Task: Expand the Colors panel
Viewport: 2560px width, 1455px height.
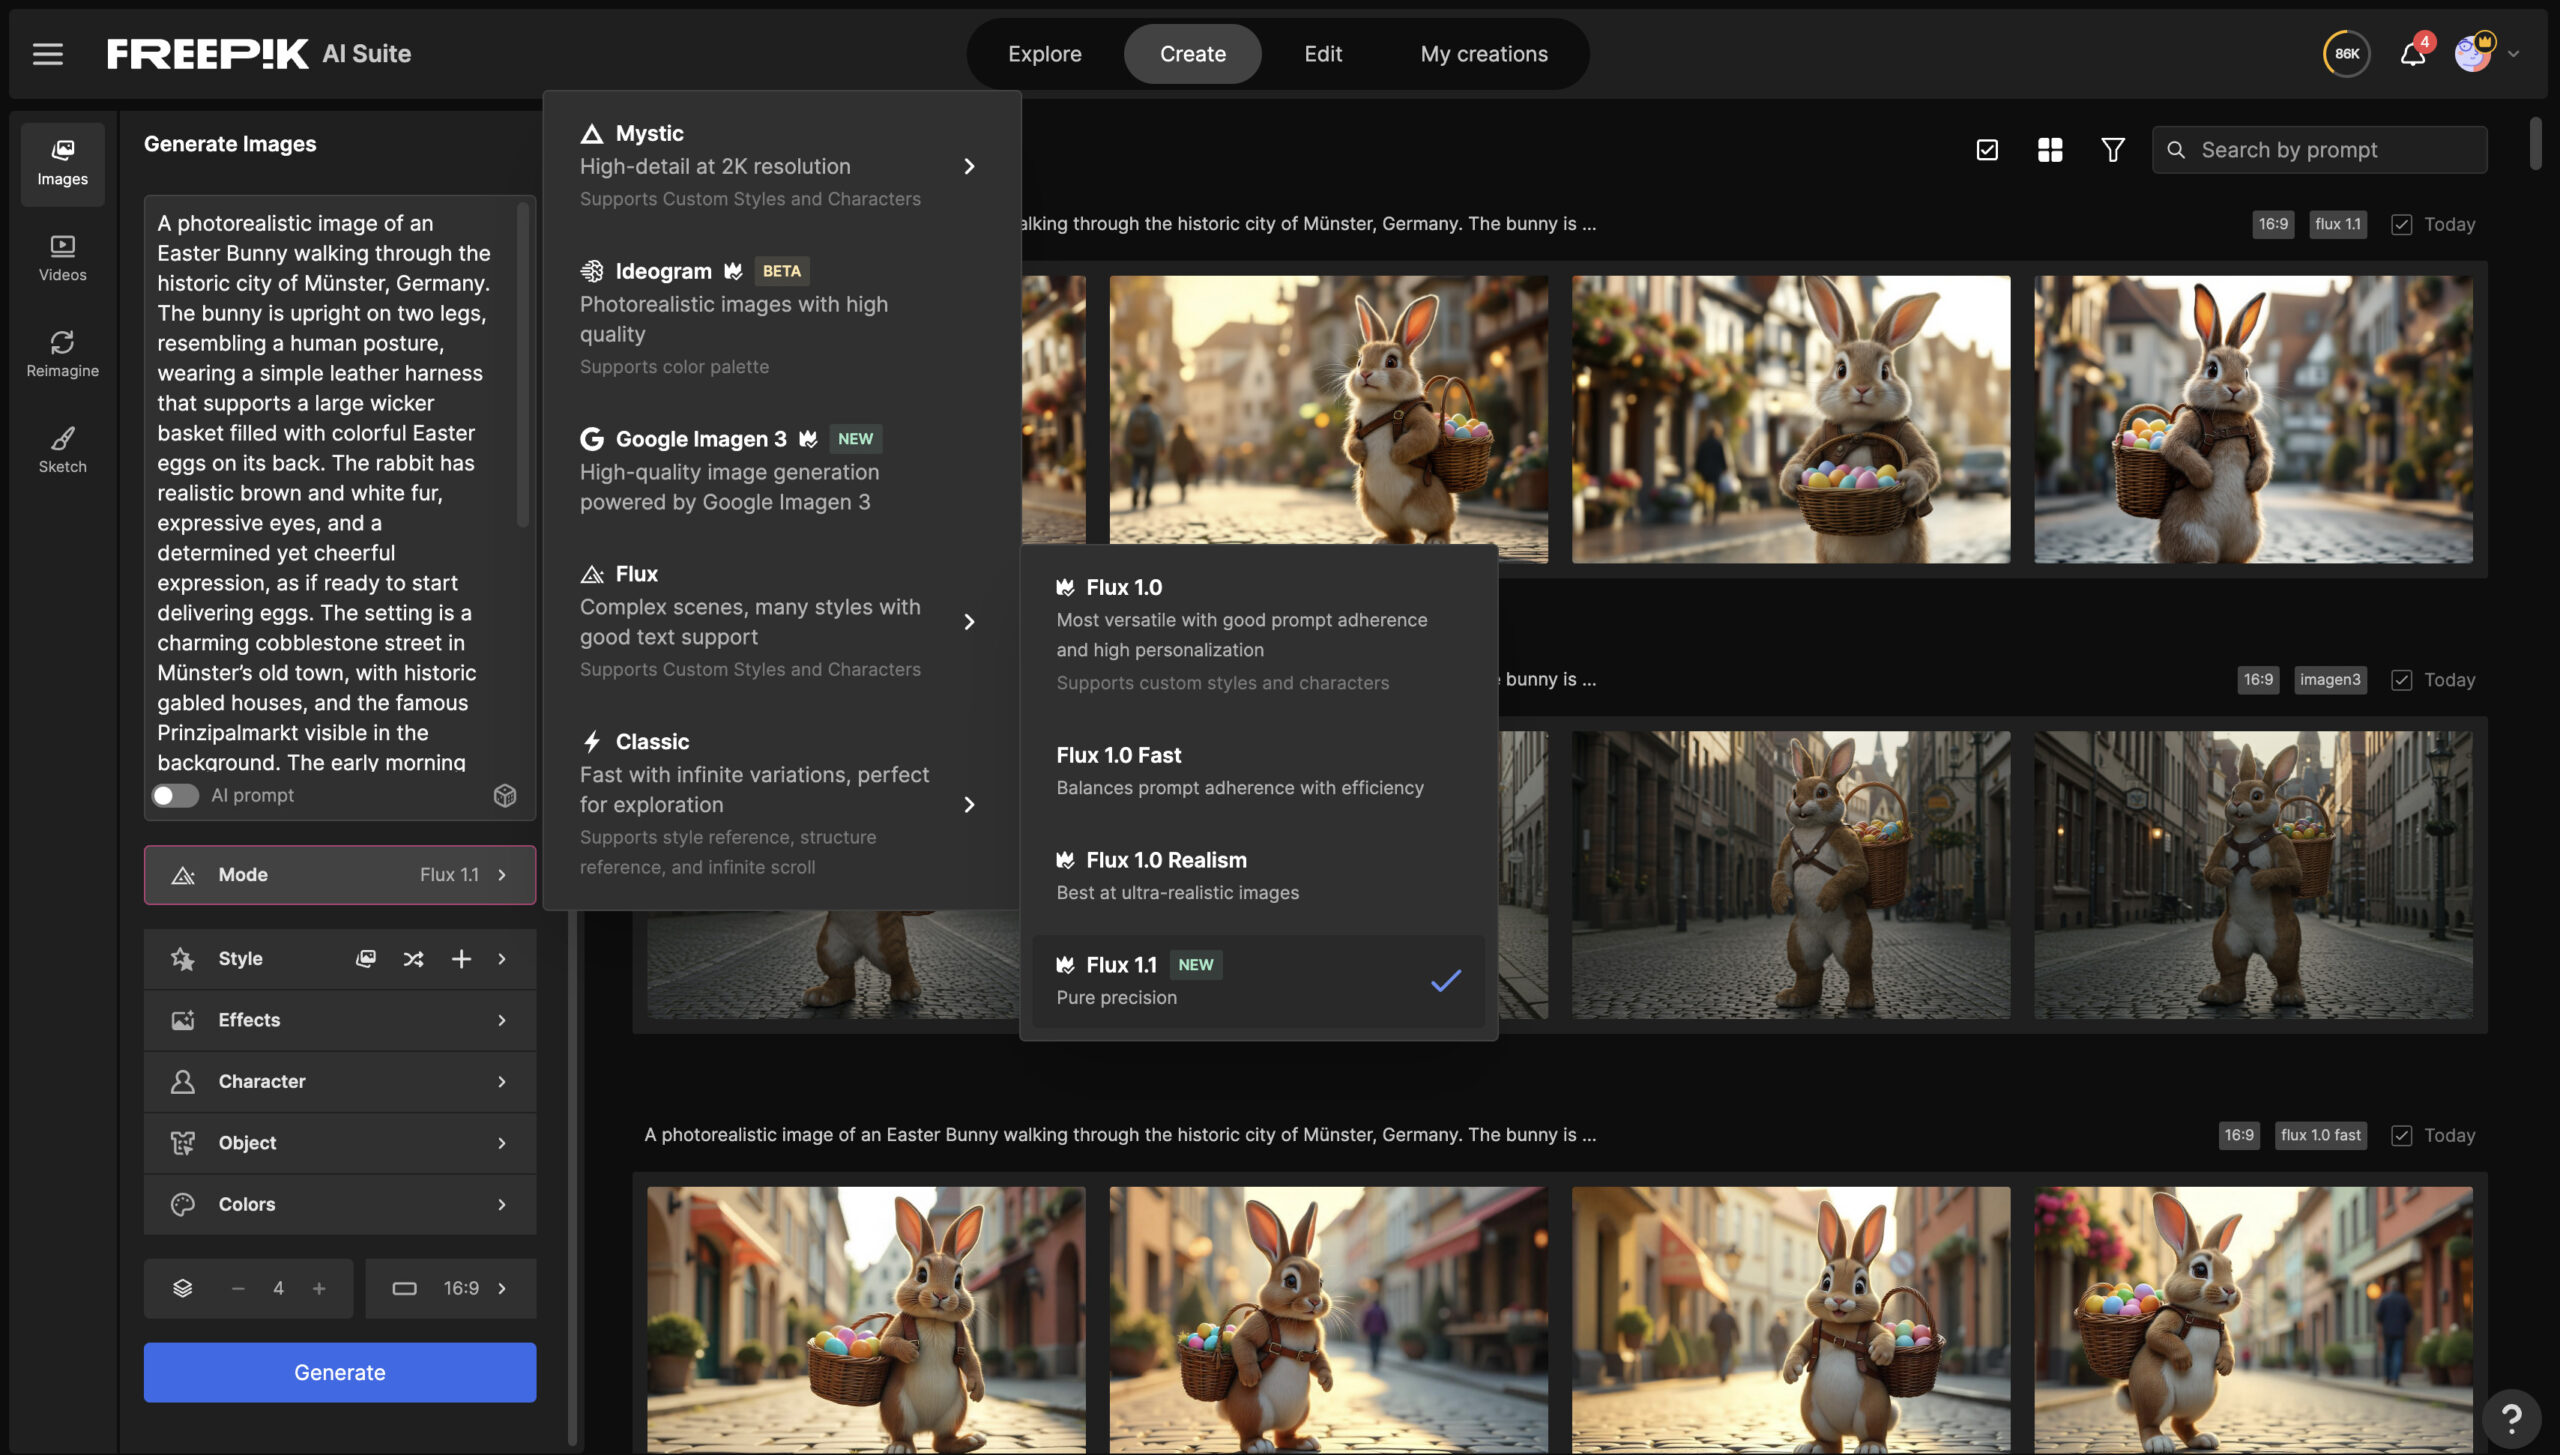Action: (x=339, y=1204)
